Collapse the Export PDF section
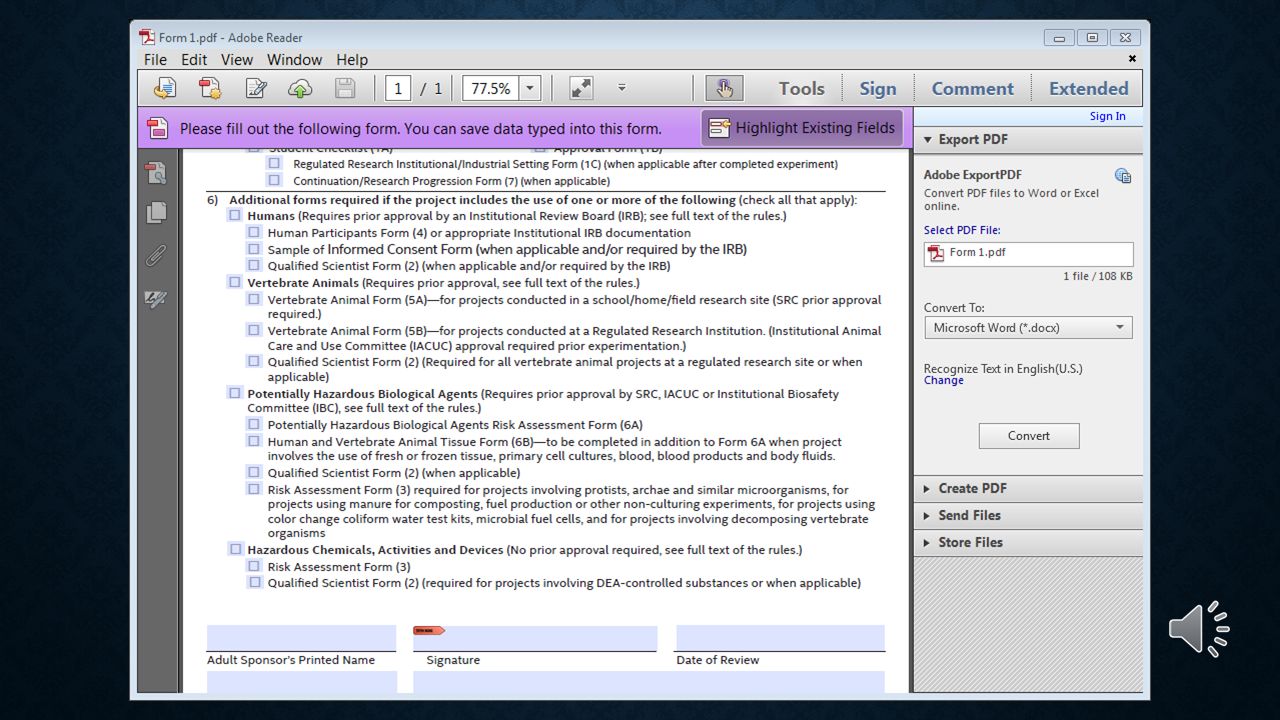The image size is (1280, 720). [x=1028, y=140]
